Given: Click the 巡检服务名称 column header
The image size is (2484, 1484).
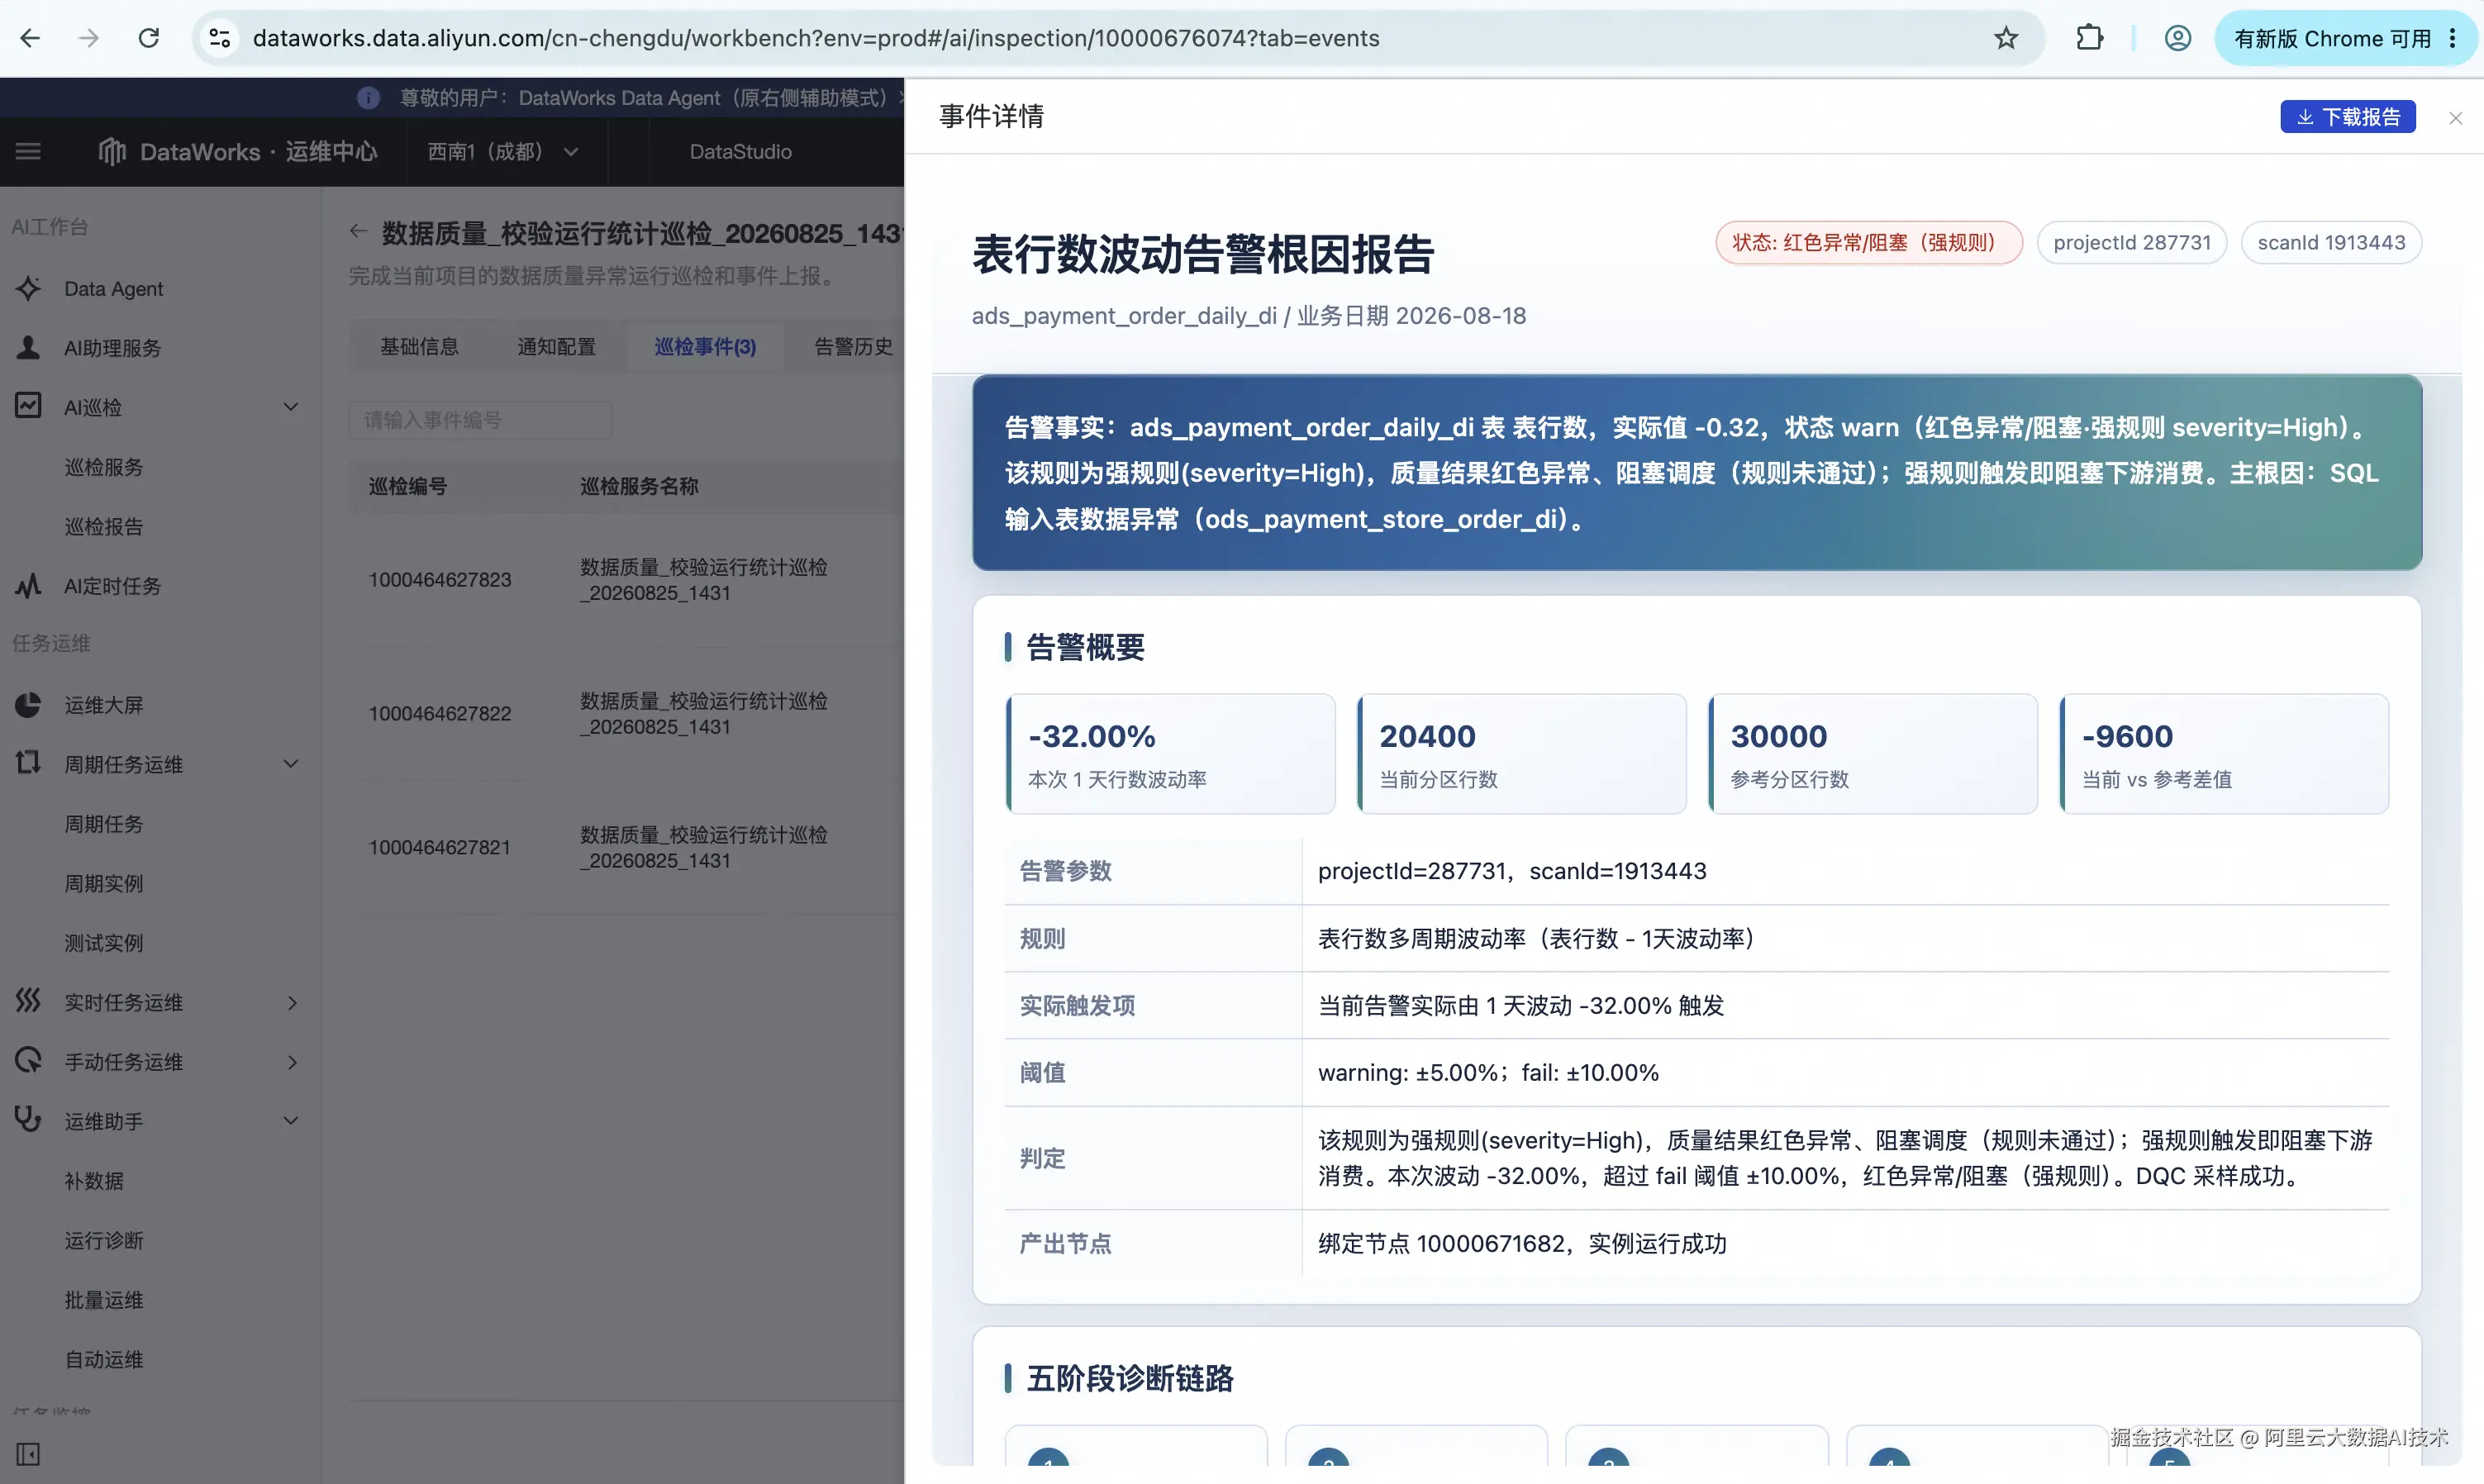Looking at the screenshot, I should (639, 487).
